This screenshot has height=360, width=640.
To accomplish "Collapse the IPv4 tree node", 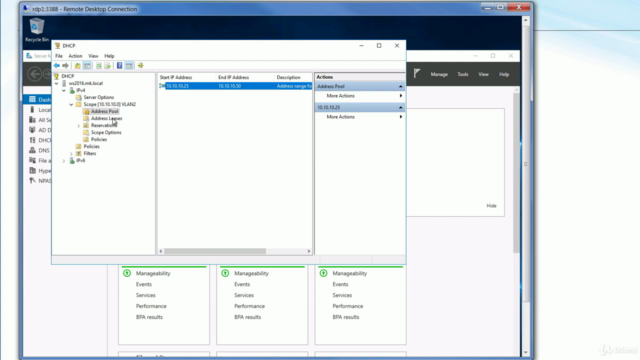I will pyautogui.click(x=64, y=90).
